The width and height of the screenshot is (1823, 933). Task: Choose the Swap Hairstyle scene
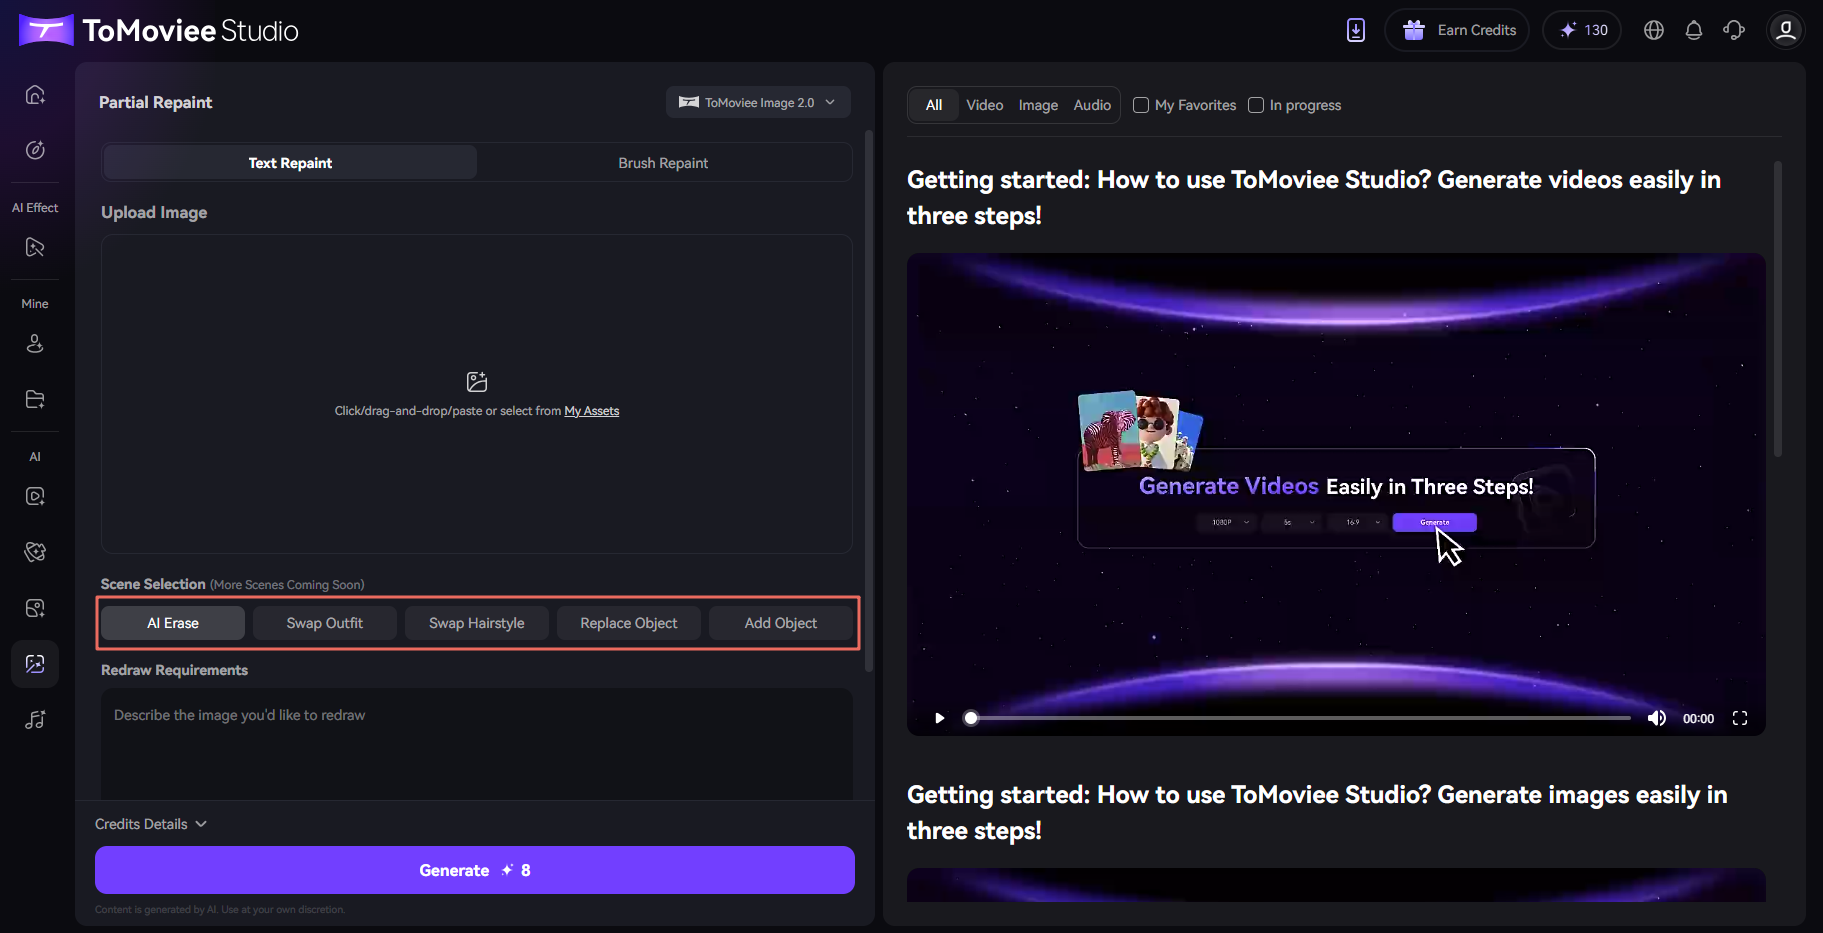coord(476,623)
